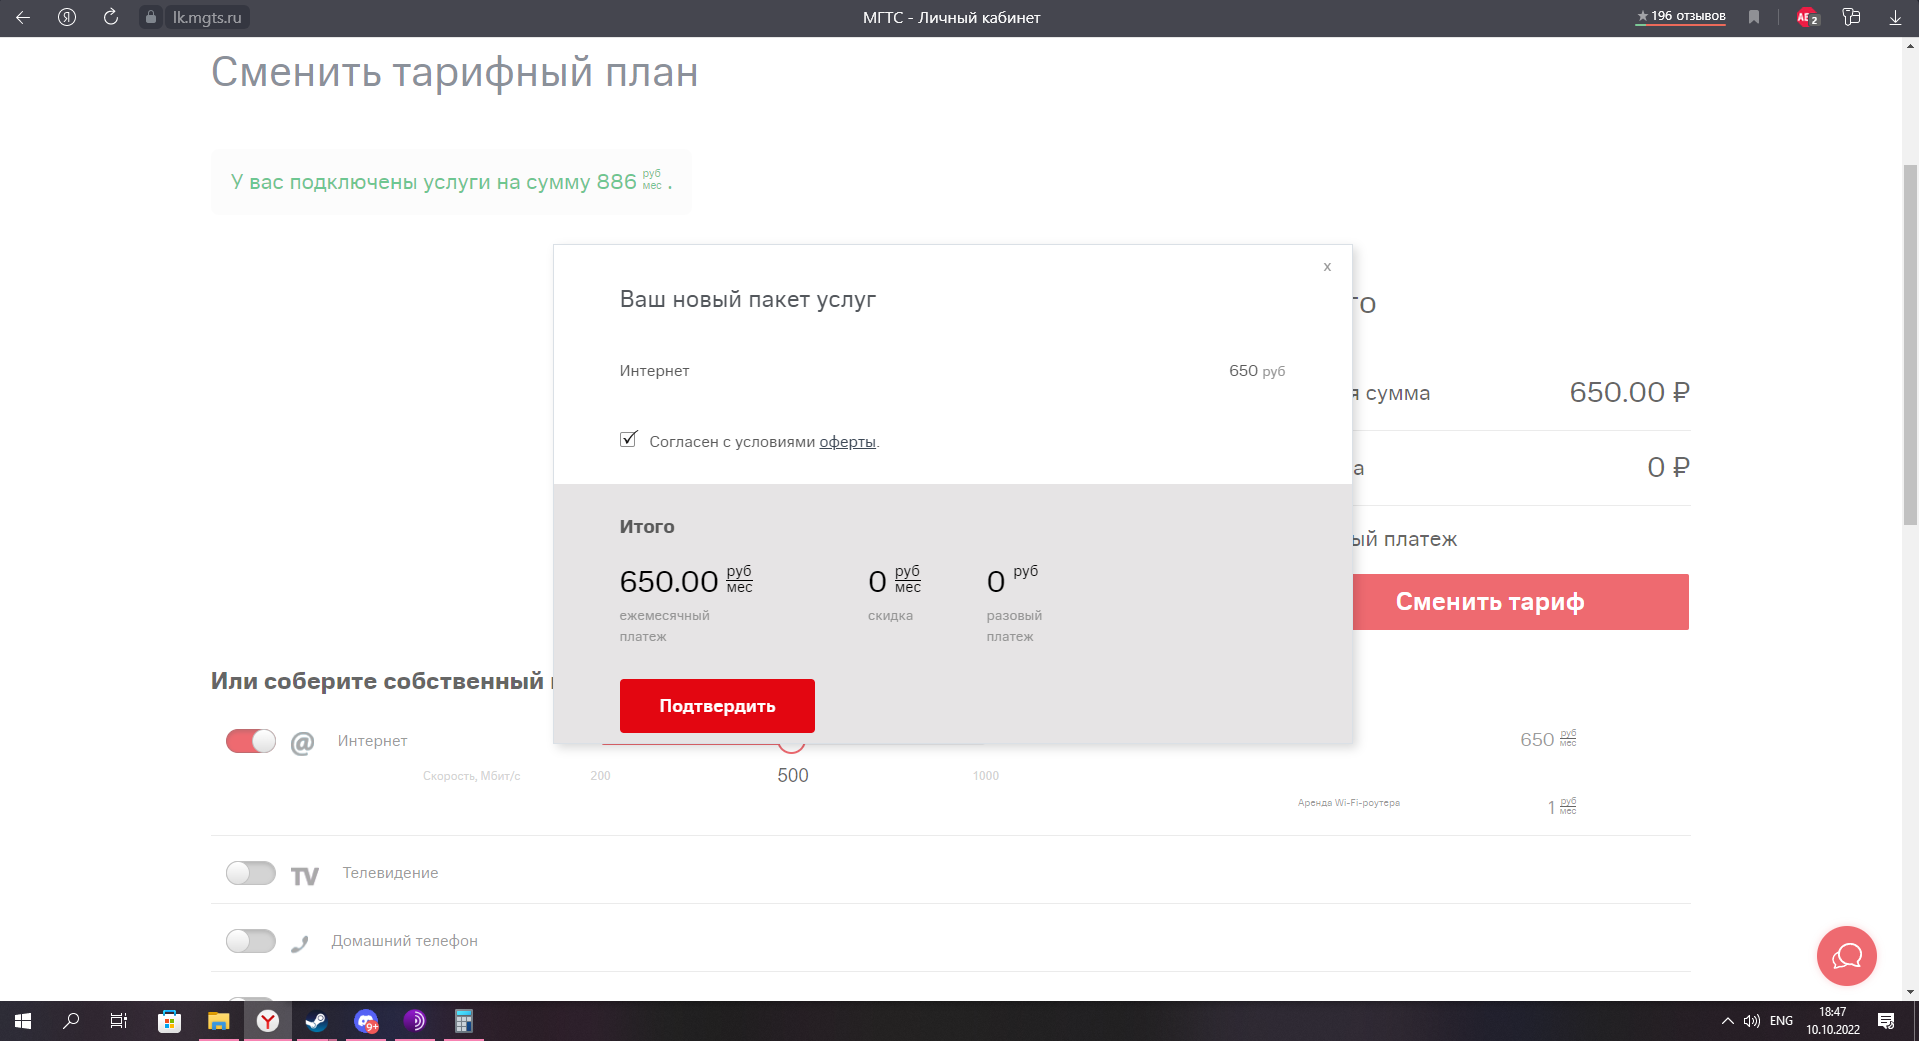This screenshot has width=1919, height=1041.
Task: Open the taskbar search icon
Action: pyautogui.click(x=71, y=1021)
